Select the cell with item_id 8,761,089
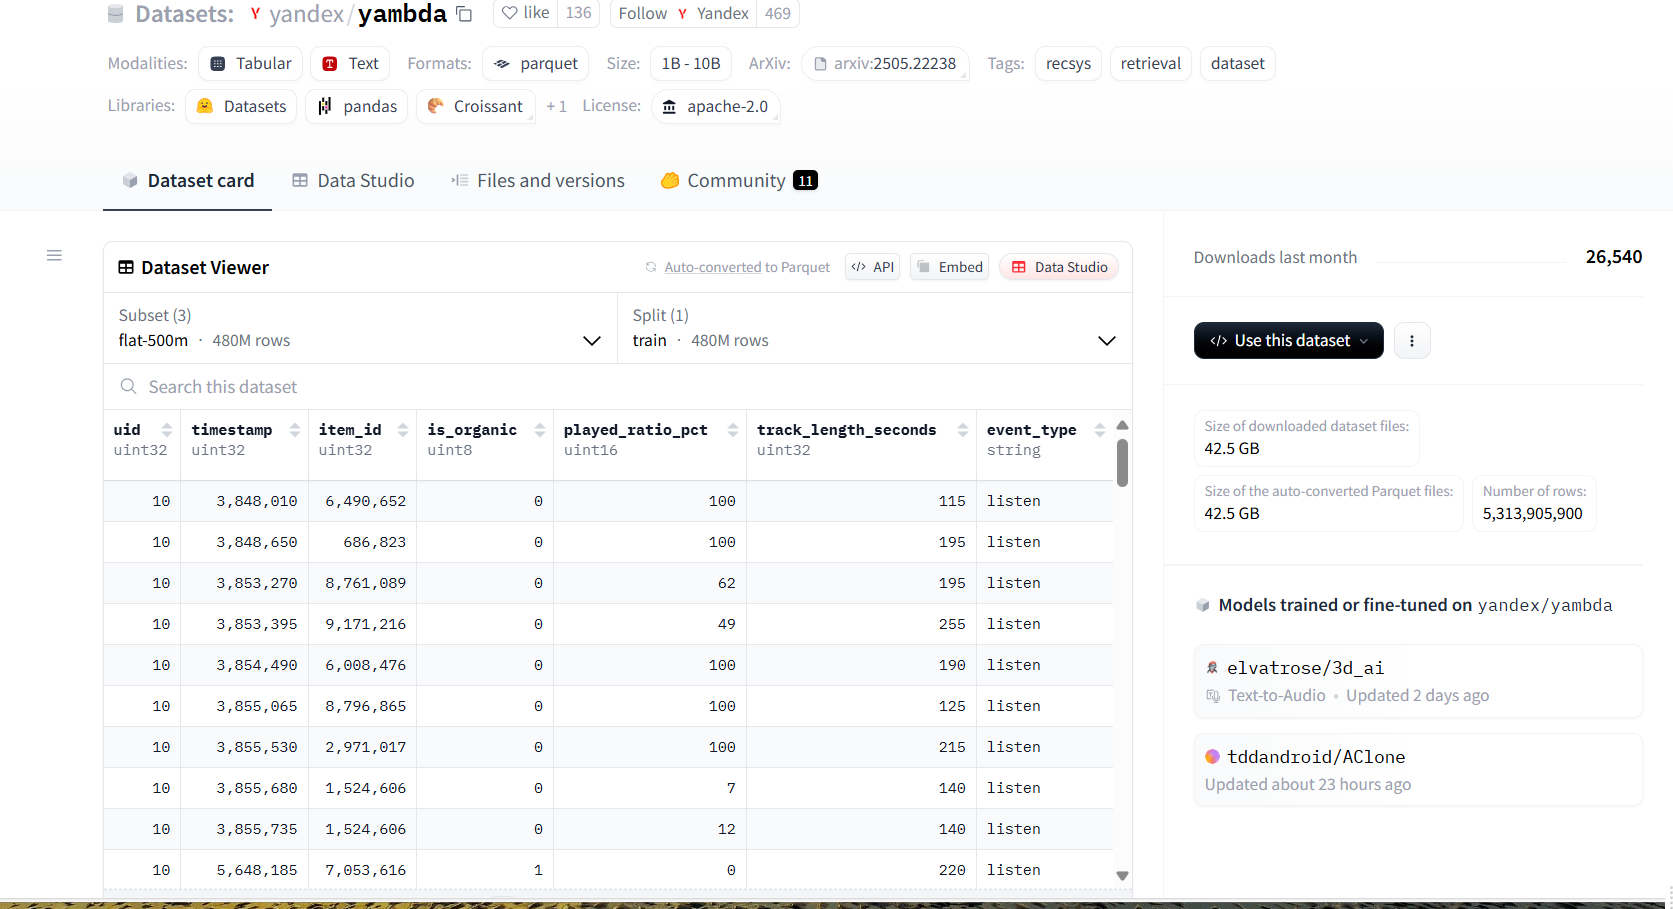1673x909 pixels. pyautogui.click(x=362, y=583)
